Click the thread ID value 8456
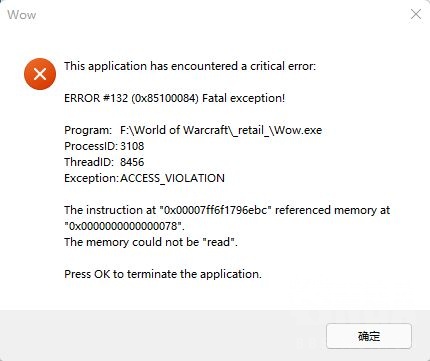This screenshot has height=361, width=430. pos(132,162)
